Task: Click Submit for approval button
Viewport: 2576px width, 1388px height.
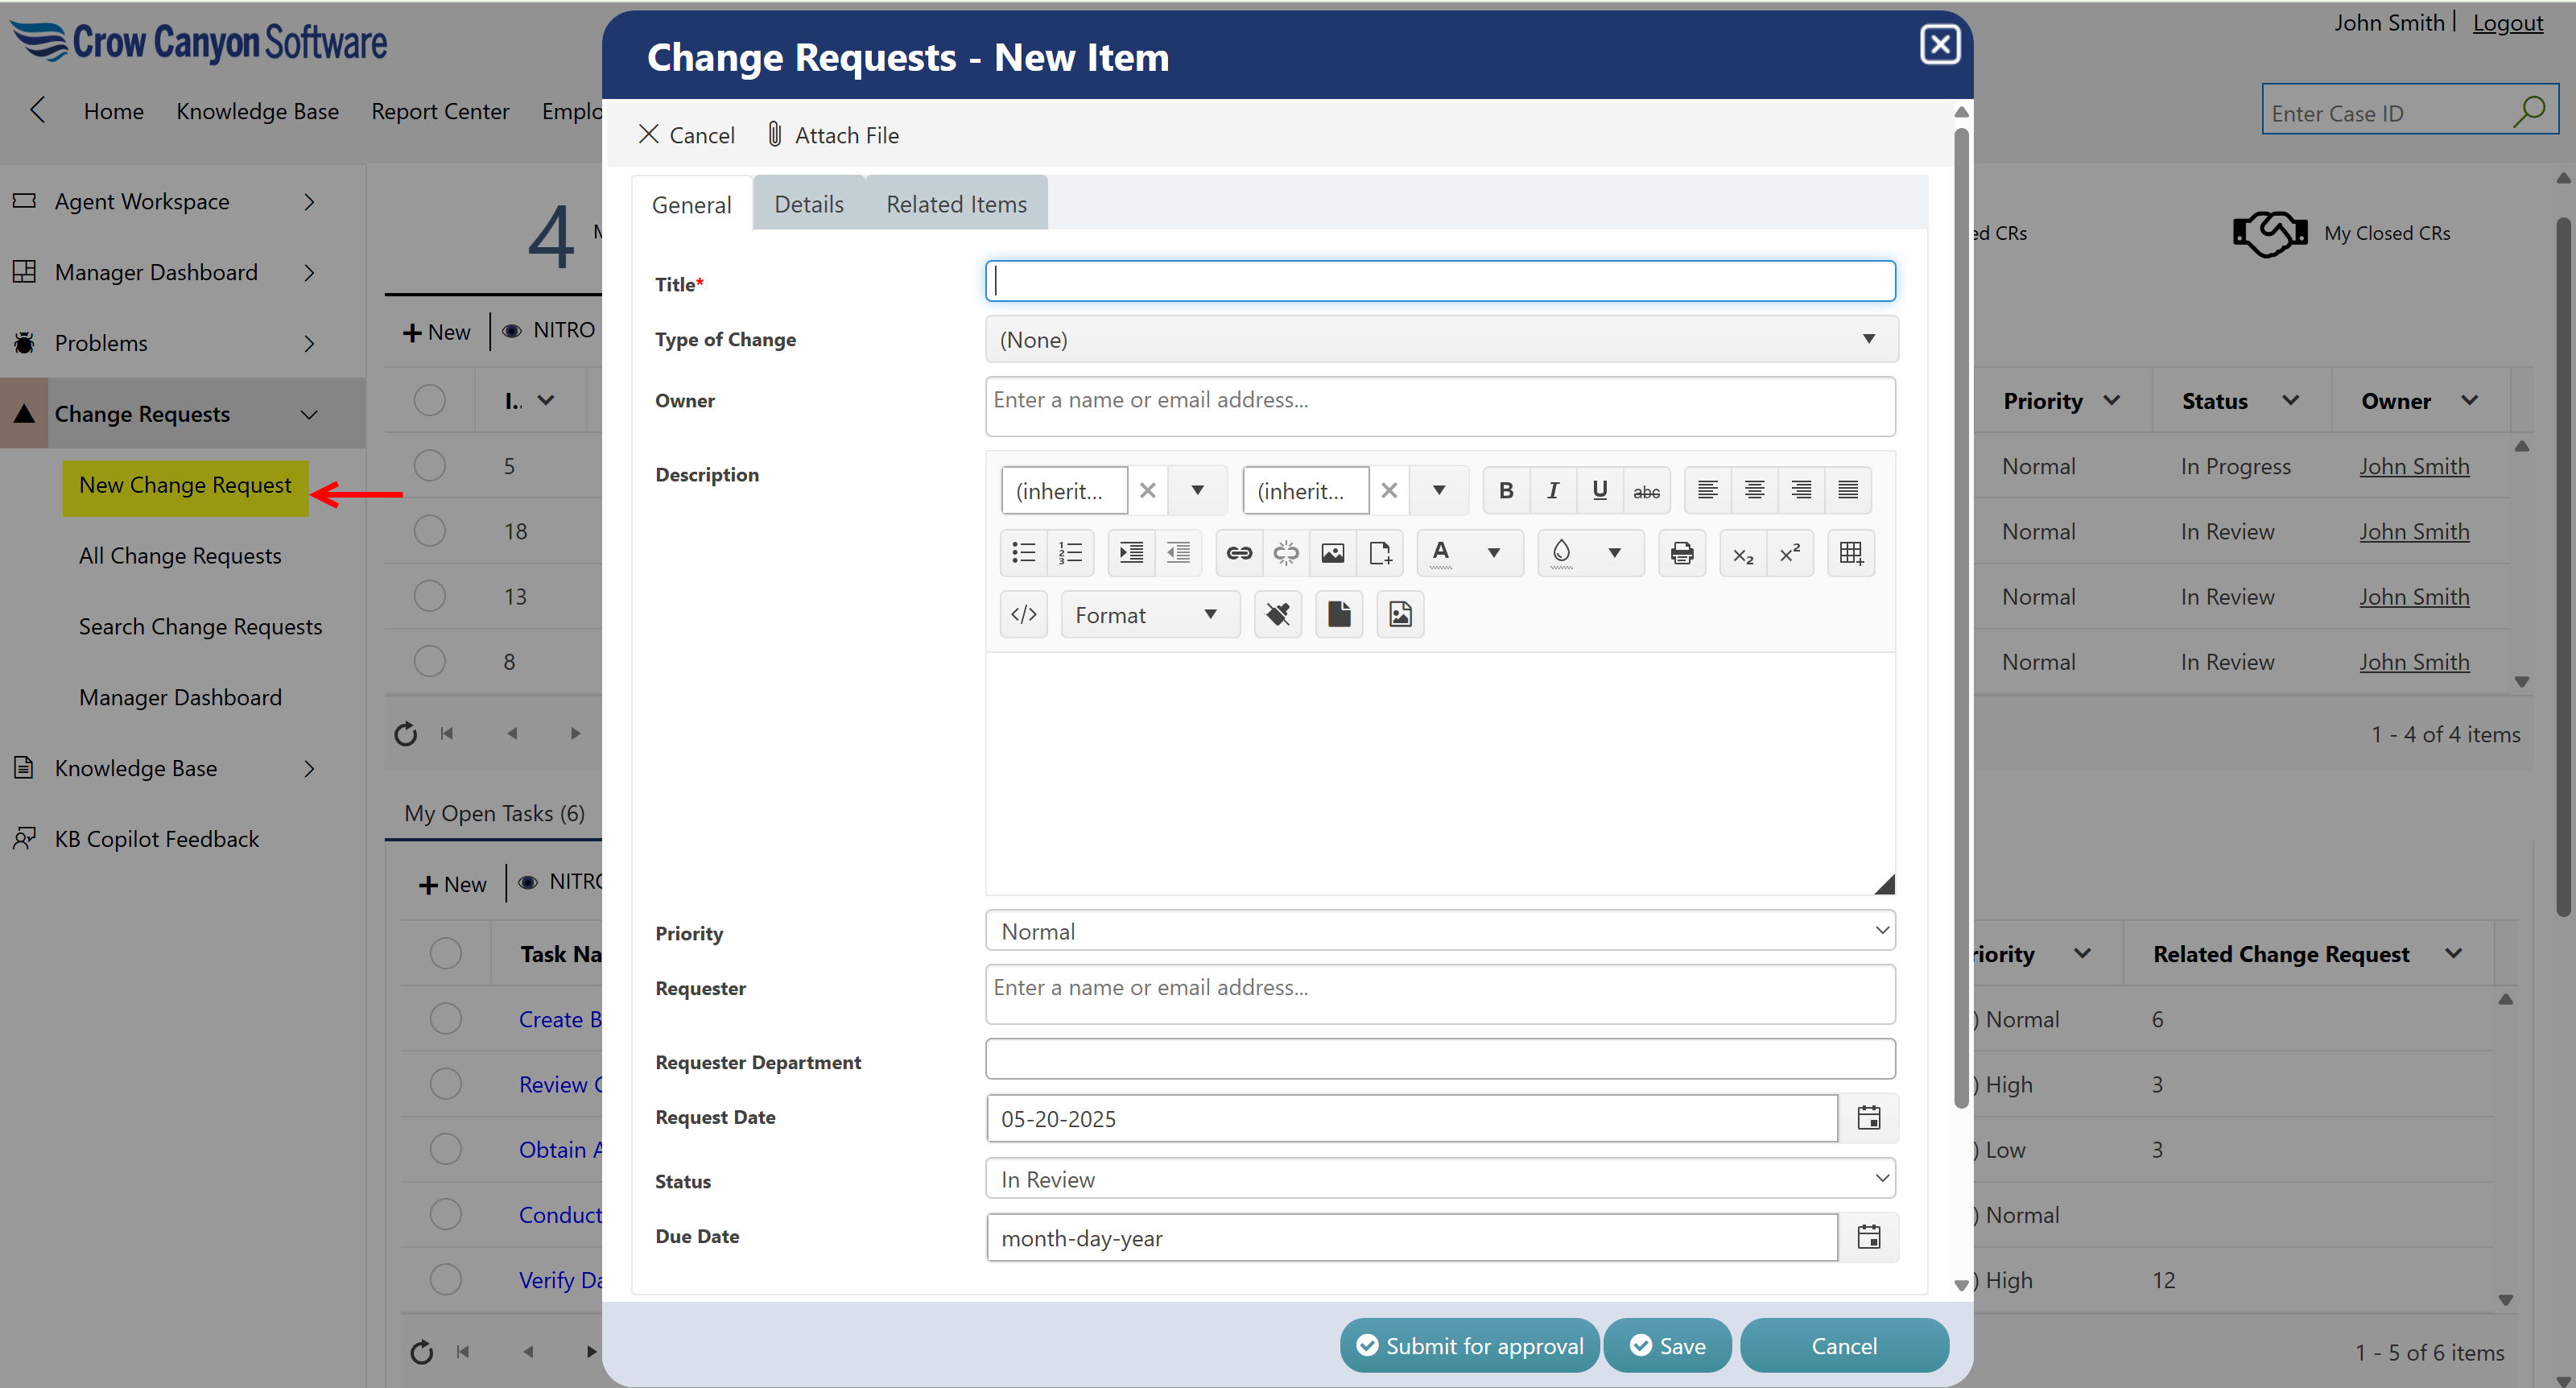Action: coord(1469,1346)
